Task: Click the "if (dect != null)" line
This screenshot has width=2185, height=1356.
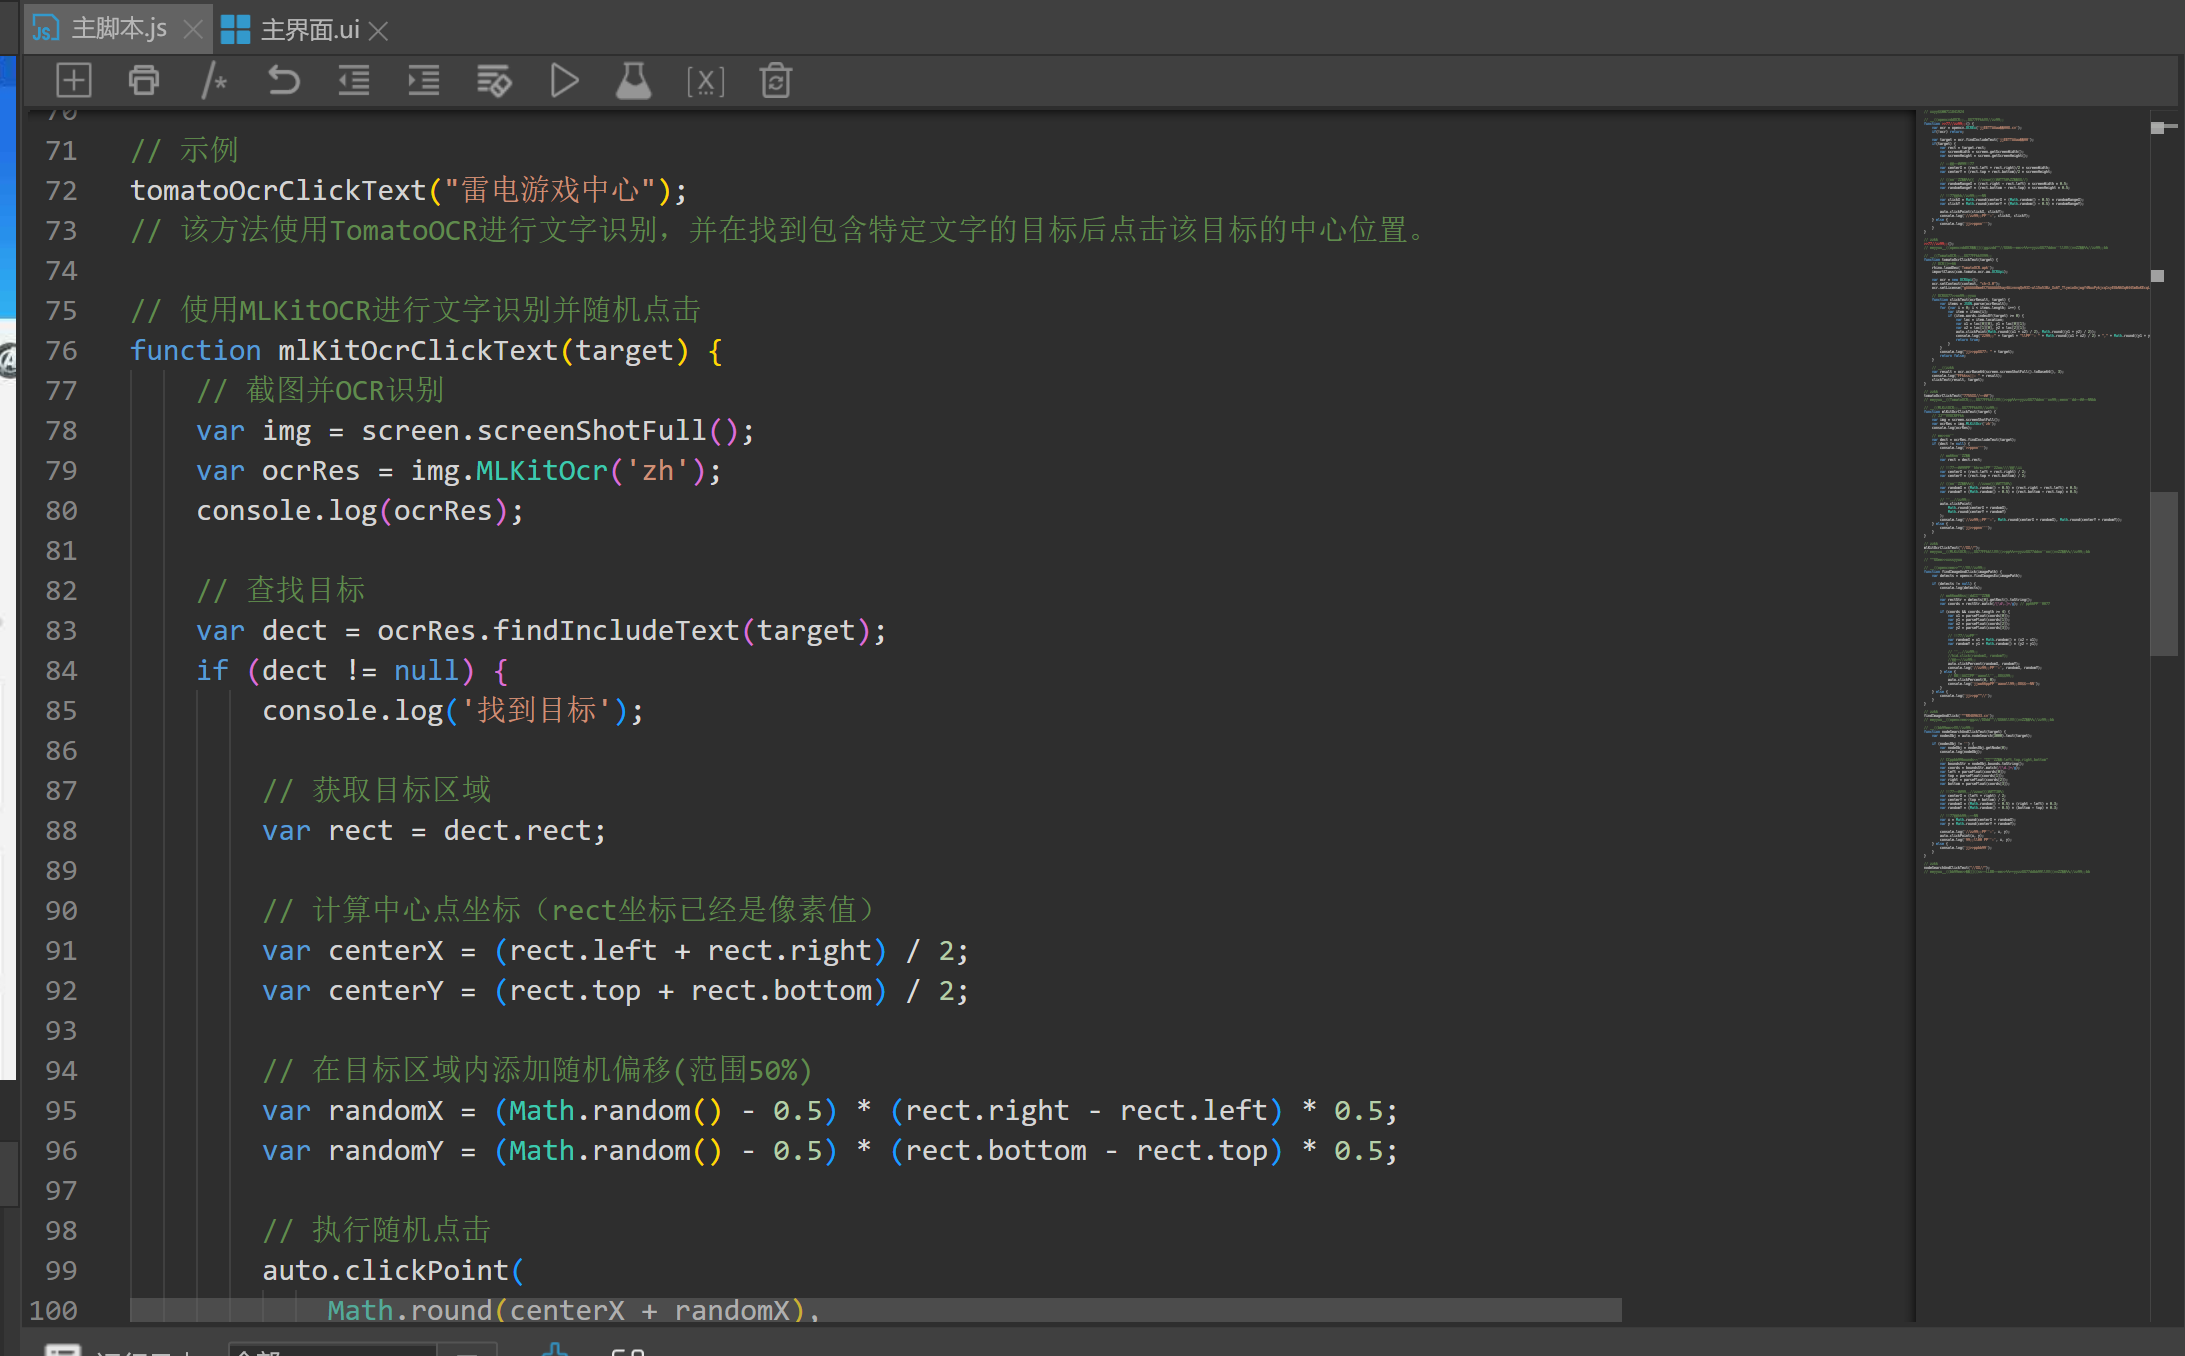Action: coord(352,671)
